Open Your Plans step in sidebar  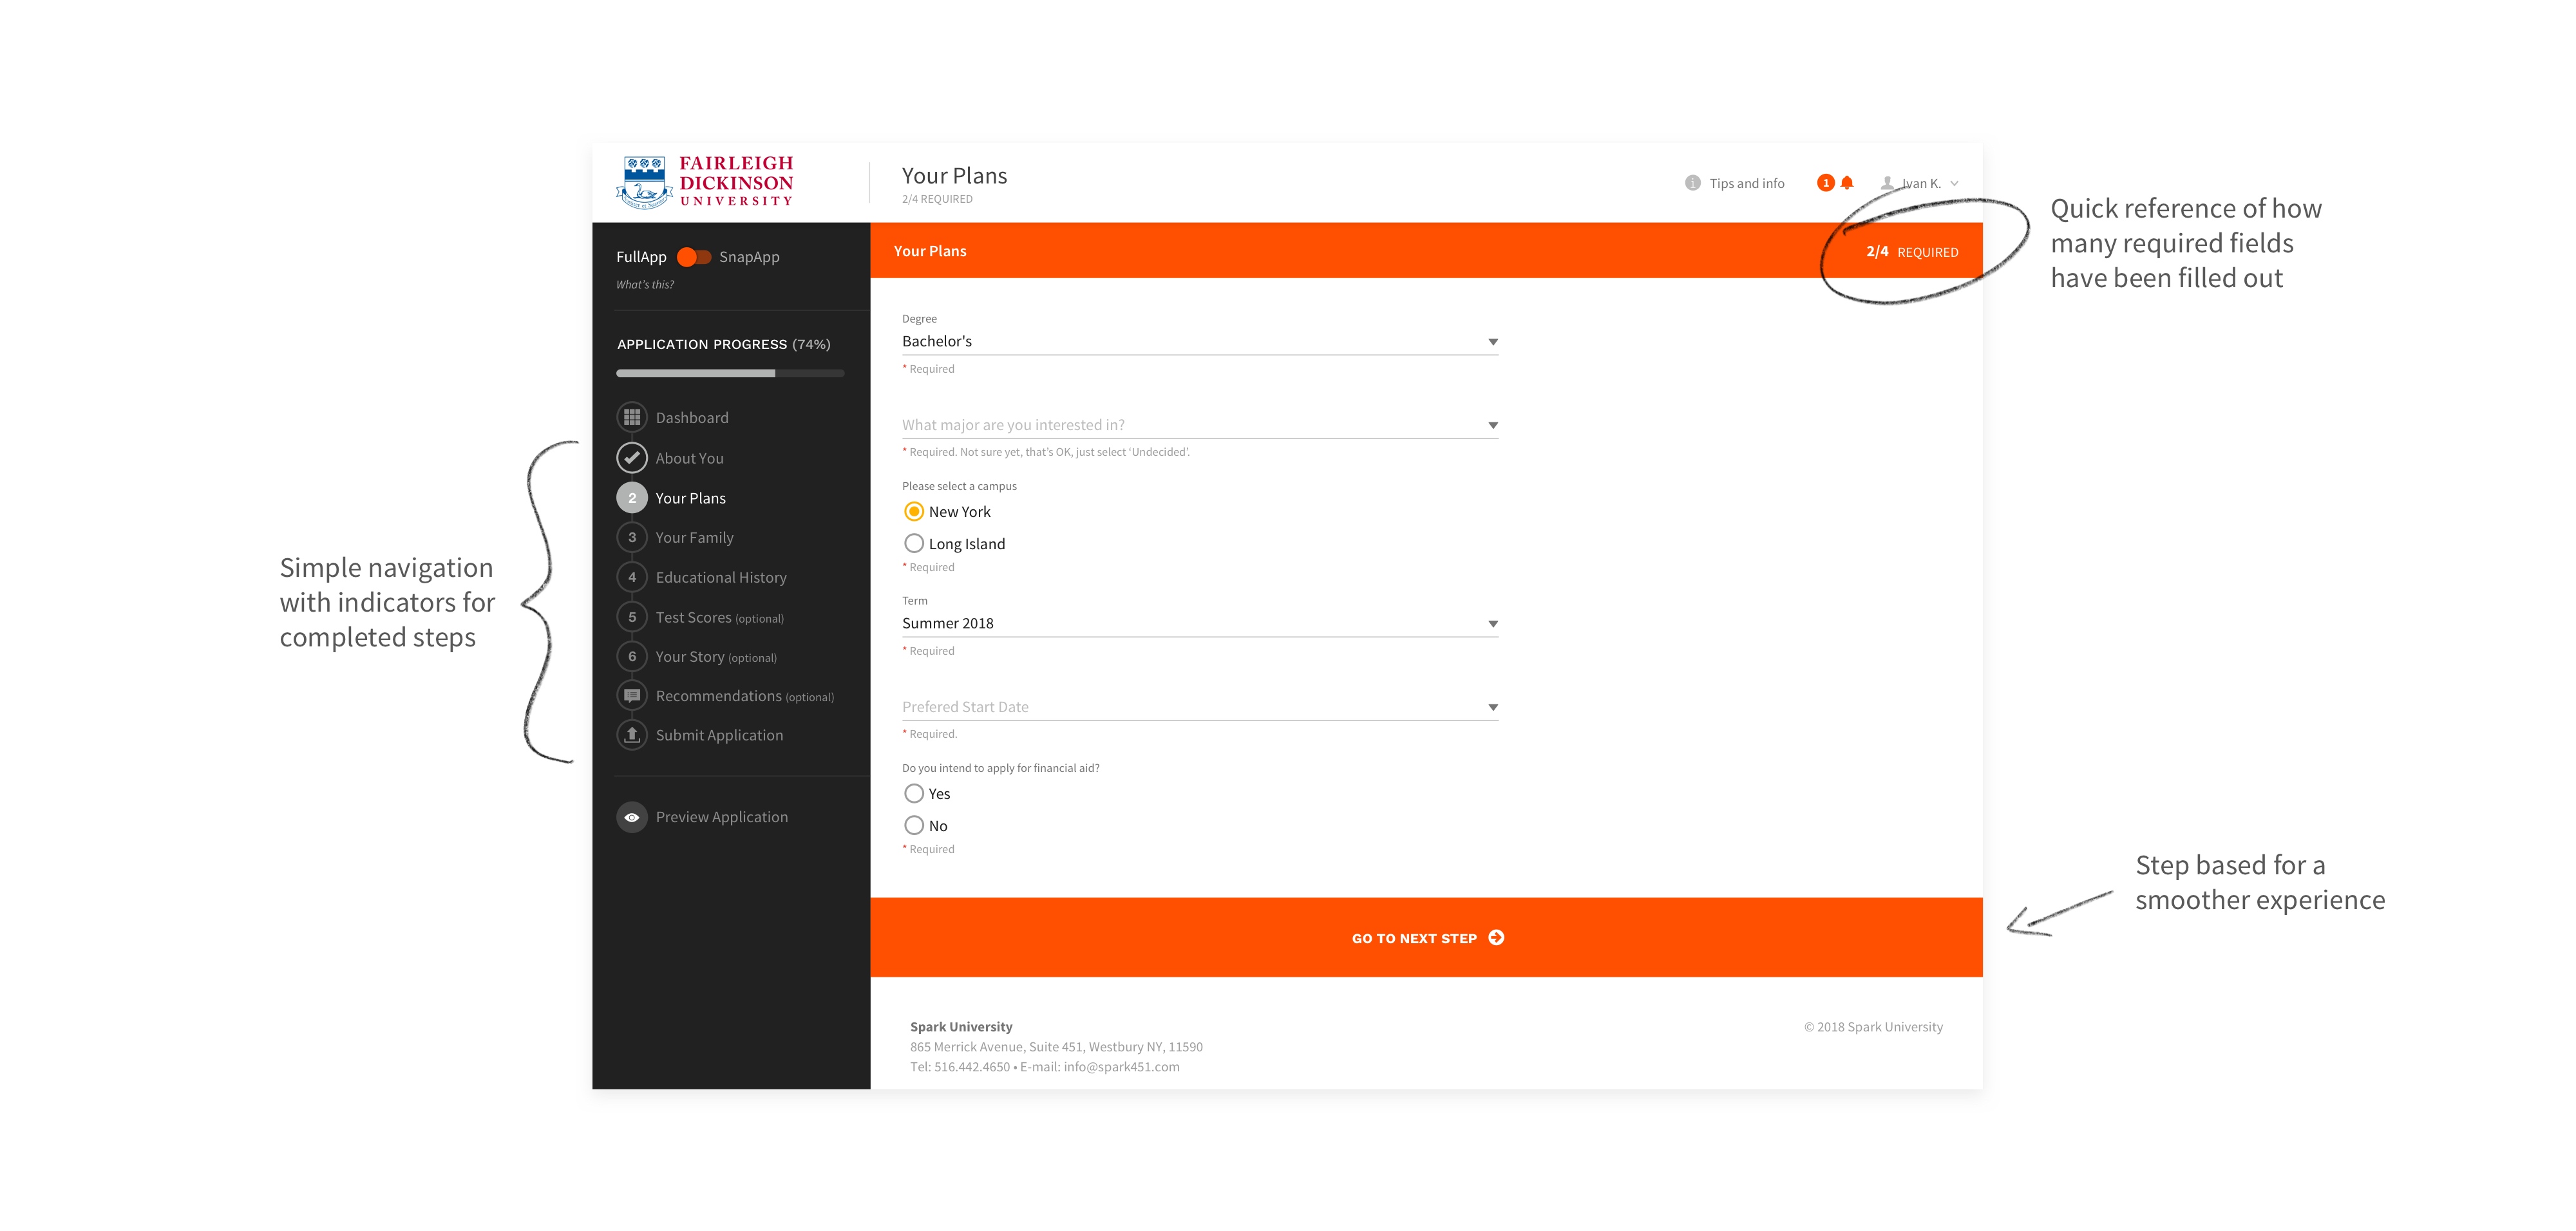click(x=672, y=498)
